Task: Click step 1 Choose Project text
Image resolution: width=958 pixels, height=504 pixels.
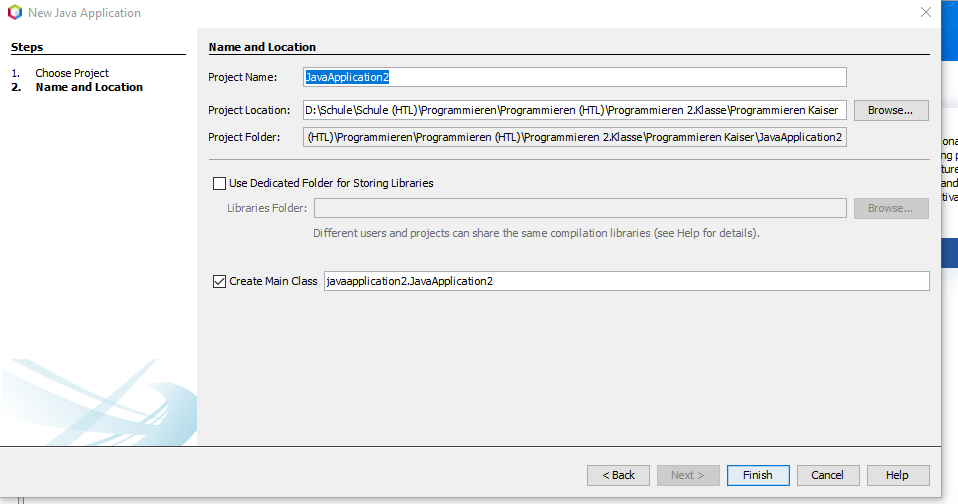Action: point(71,73)
